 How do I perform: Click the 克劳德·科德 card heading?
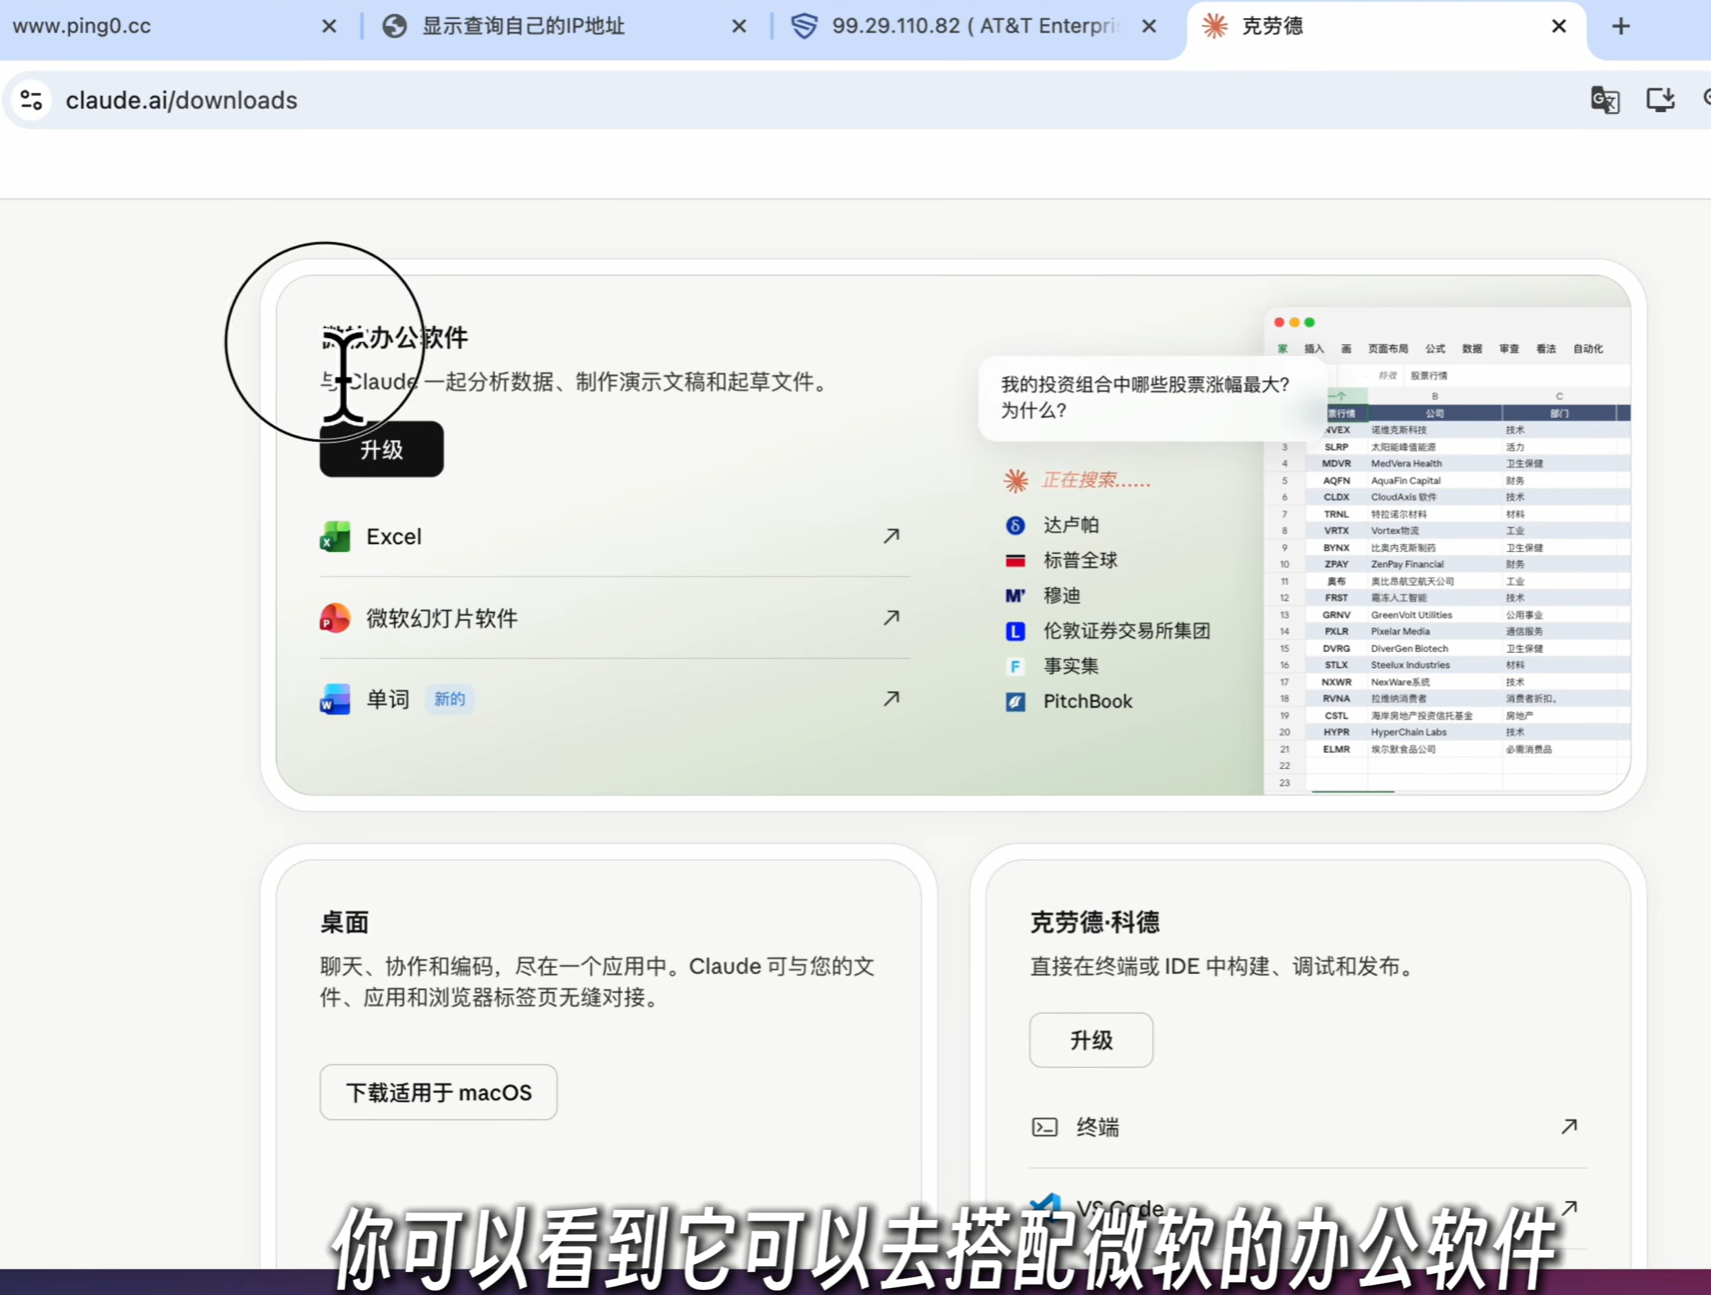[x=1095, y=922]
